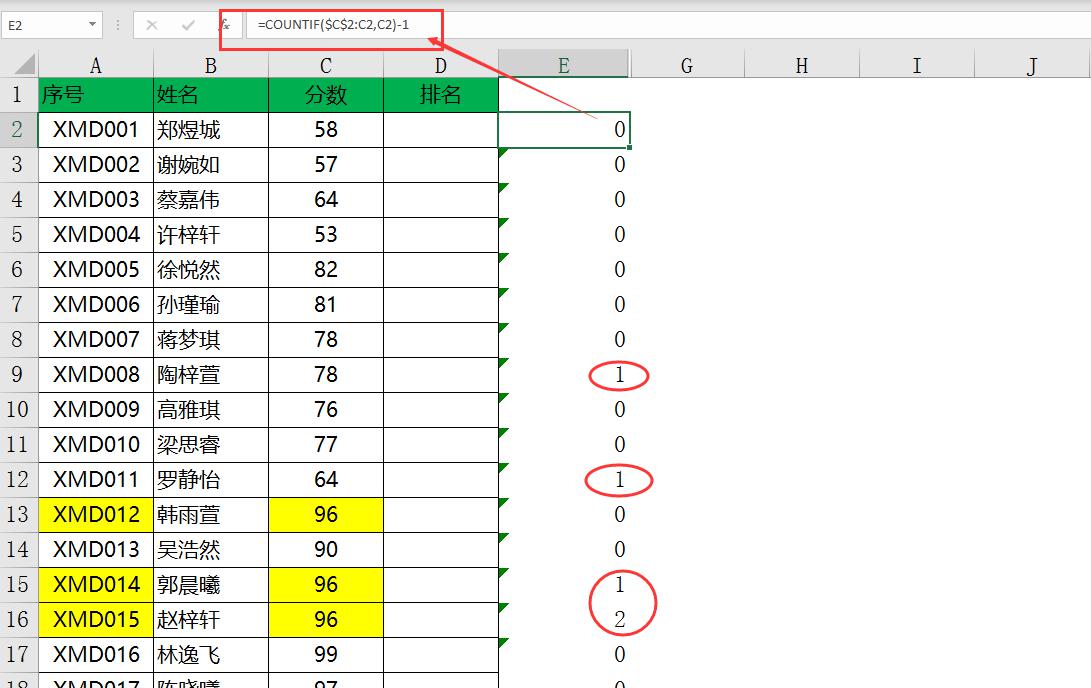The width and height of the screenshot is (1091, 688).
Task: Select highlighted cell XMD015
Action: (x=96, y=619)
